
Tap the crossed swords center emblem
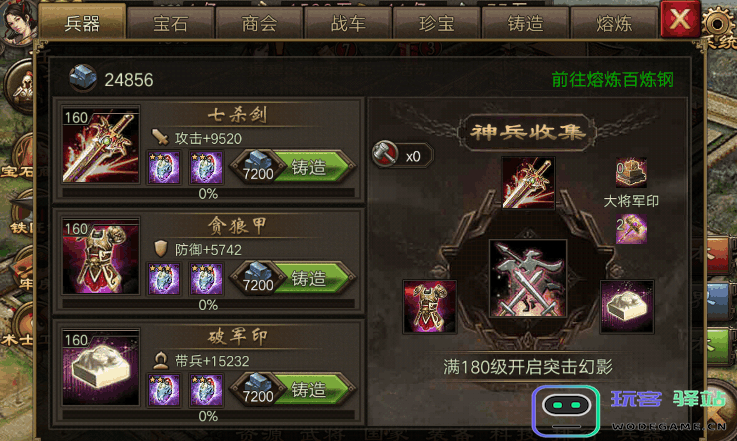[528, 278]
